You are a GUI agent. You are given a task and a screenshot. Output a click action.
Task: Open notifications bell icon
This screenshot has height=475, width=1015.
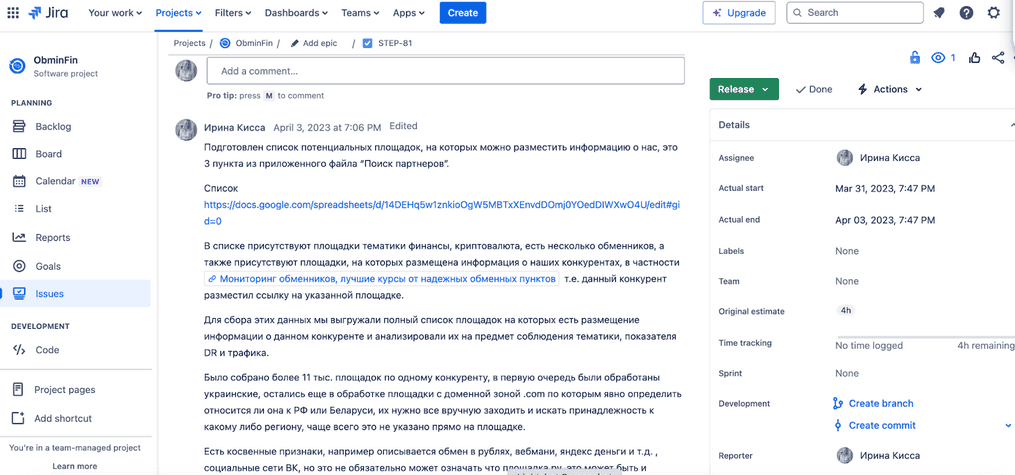click(939, 12)
